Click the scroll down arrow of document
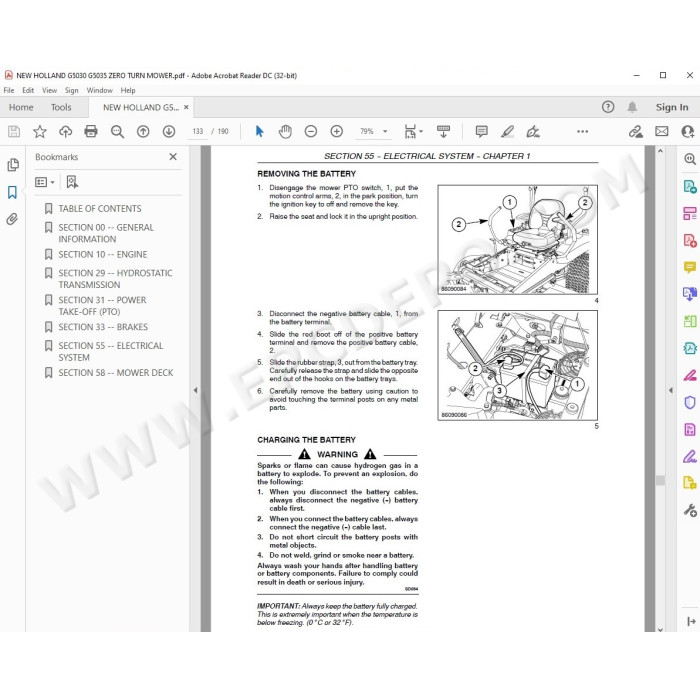Image resolution: width=700 pixels, height=700 pixels. pyautogui.click(x=660, y=629)
